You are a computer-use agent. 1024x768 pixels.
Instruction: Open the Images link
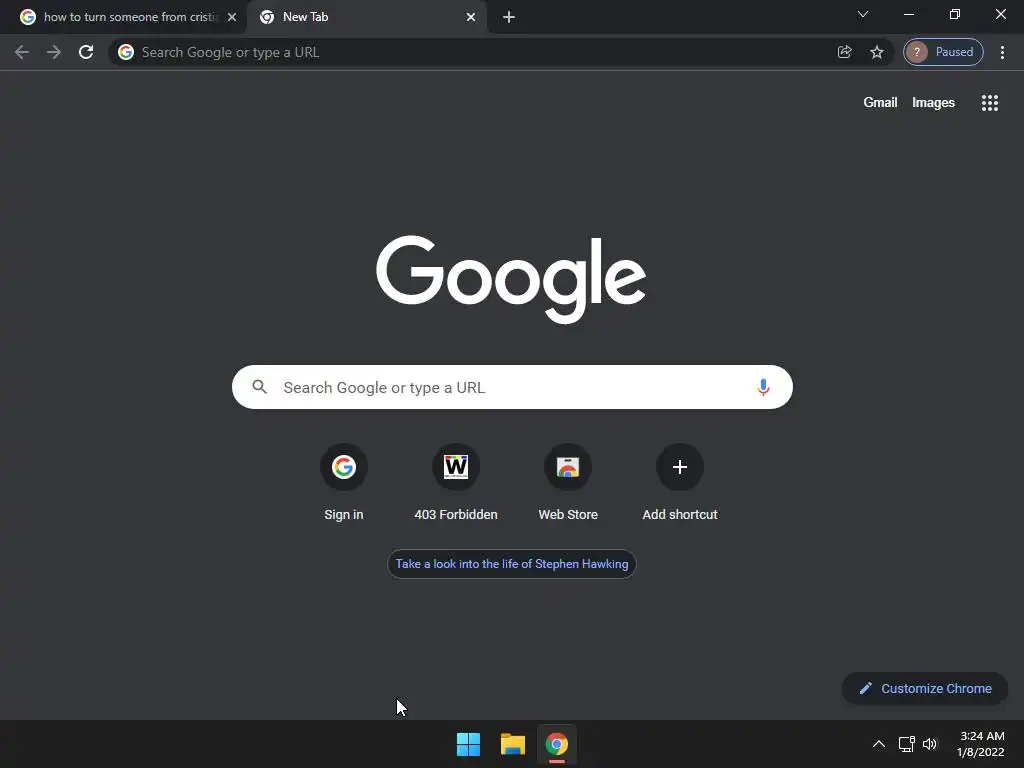tap(933, 103)
